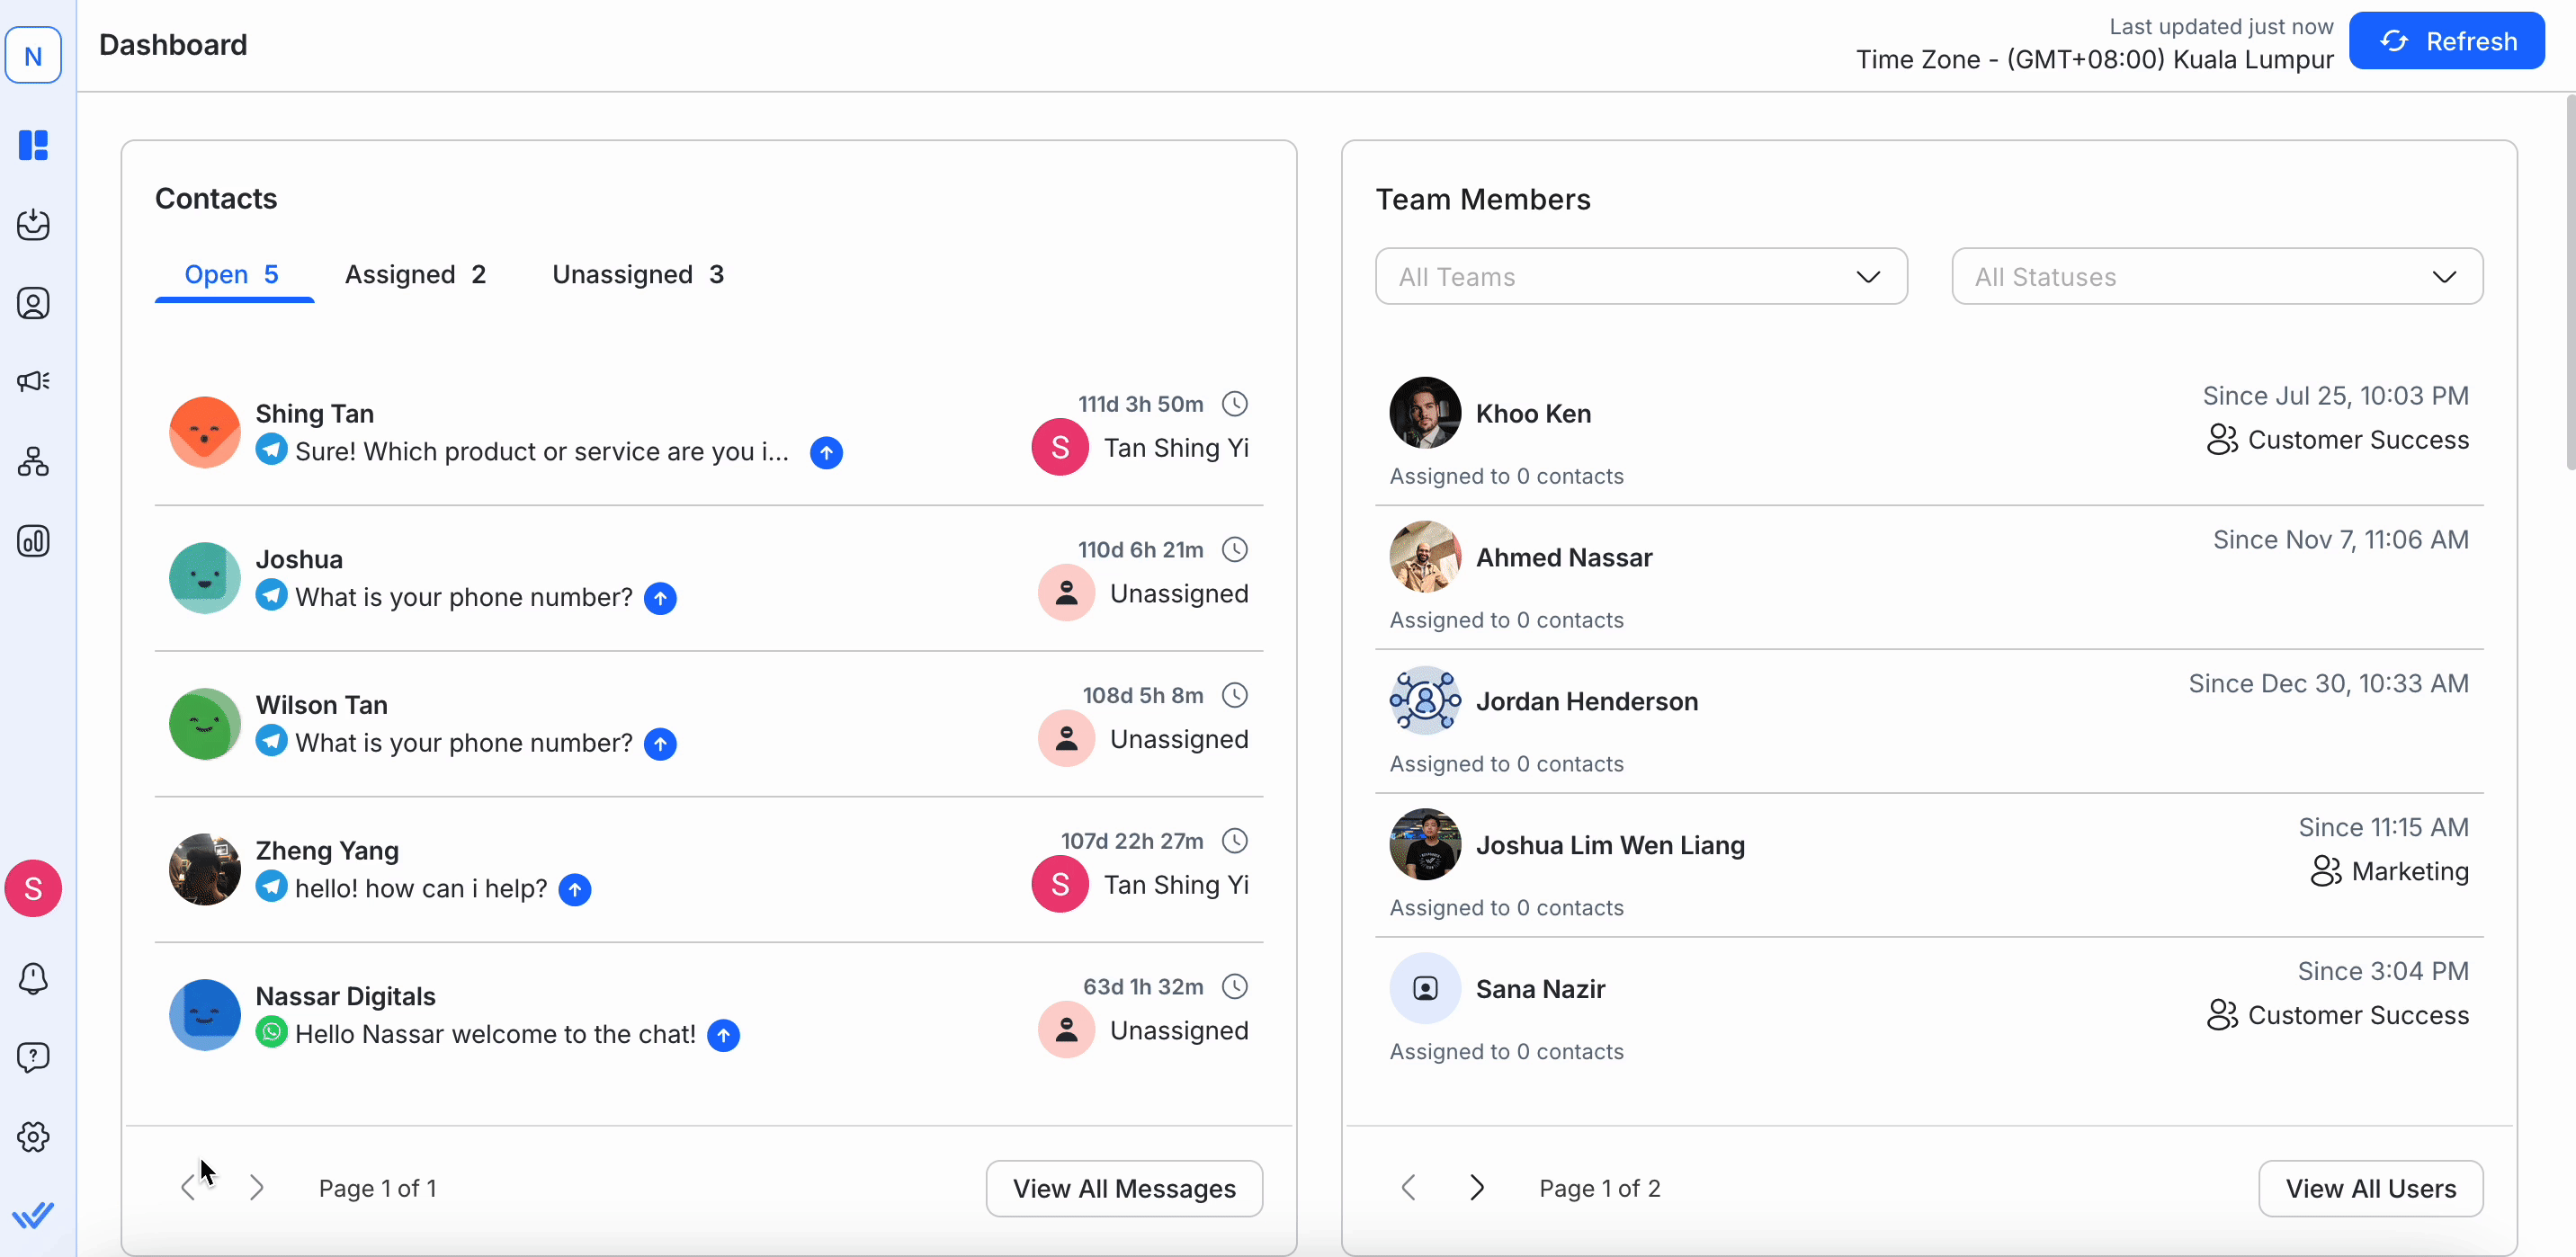The image size is (2576, 1257).
Task: Click the Refresh button
Action: [2446, 41]
